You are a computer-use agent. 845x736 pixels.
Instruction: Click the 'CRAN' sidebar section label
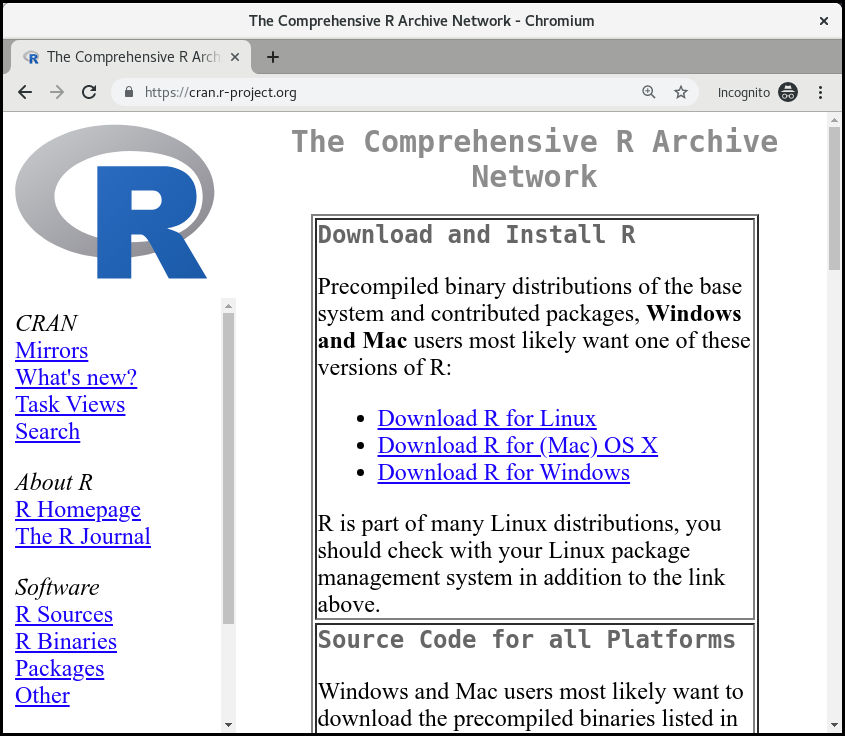click(46, 323)
